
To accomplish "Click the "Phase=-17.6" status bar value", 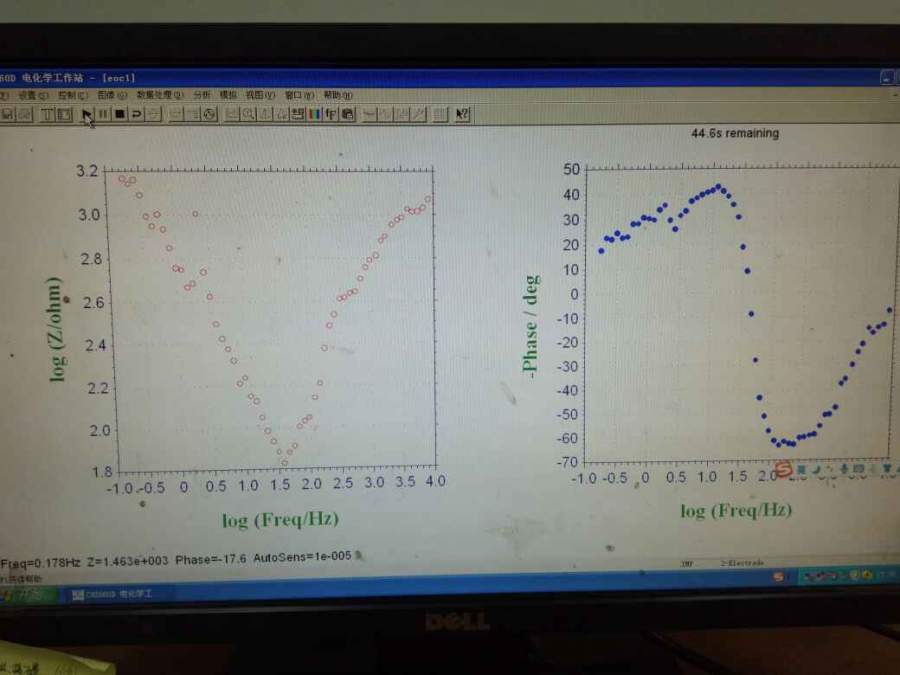I will 211,559.
